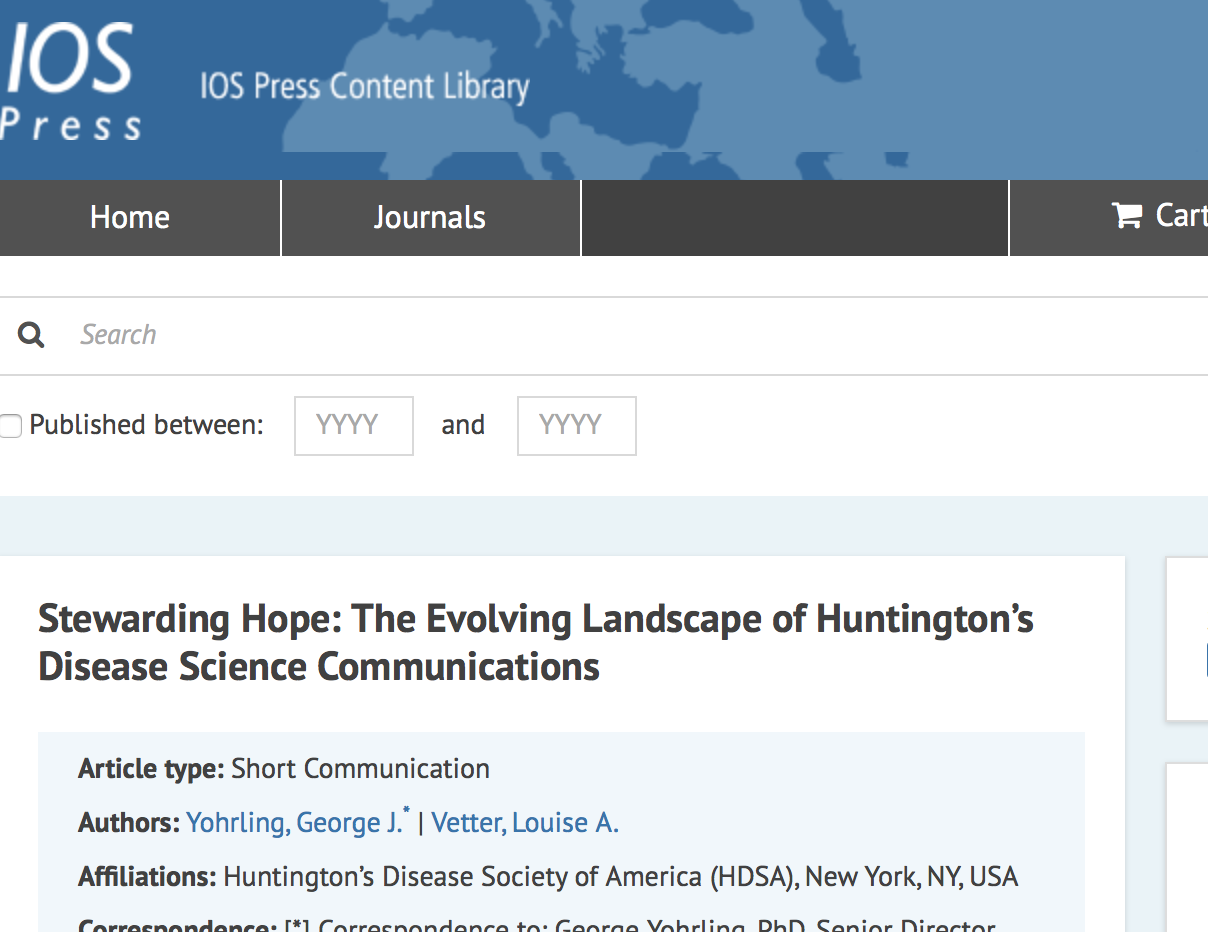Click inside the Search input field

coord(300,334)
